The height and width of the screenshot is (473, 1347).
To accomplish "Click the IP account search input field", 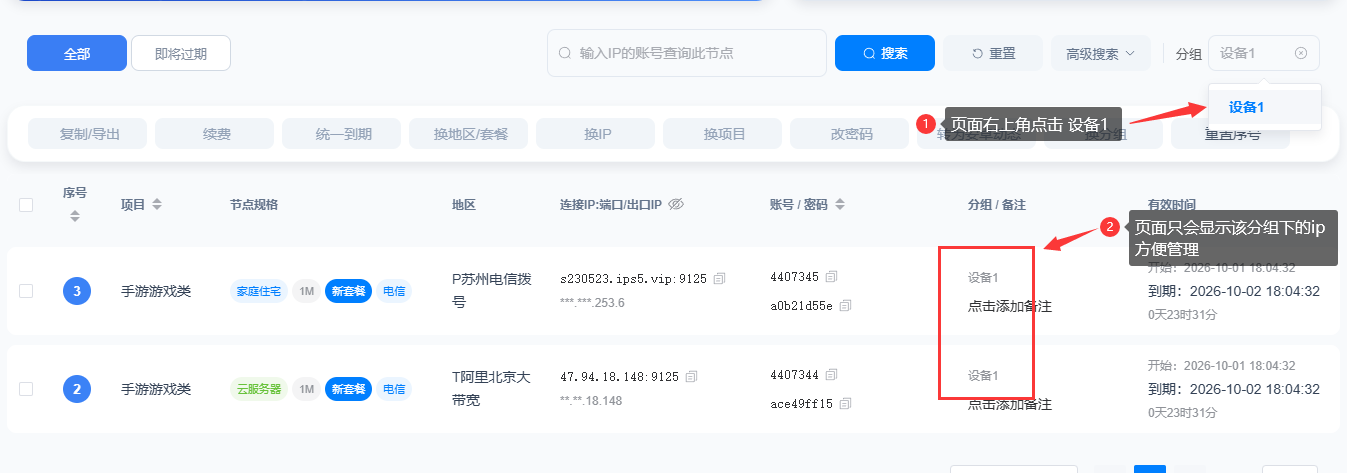I will [x=687, y=53].
